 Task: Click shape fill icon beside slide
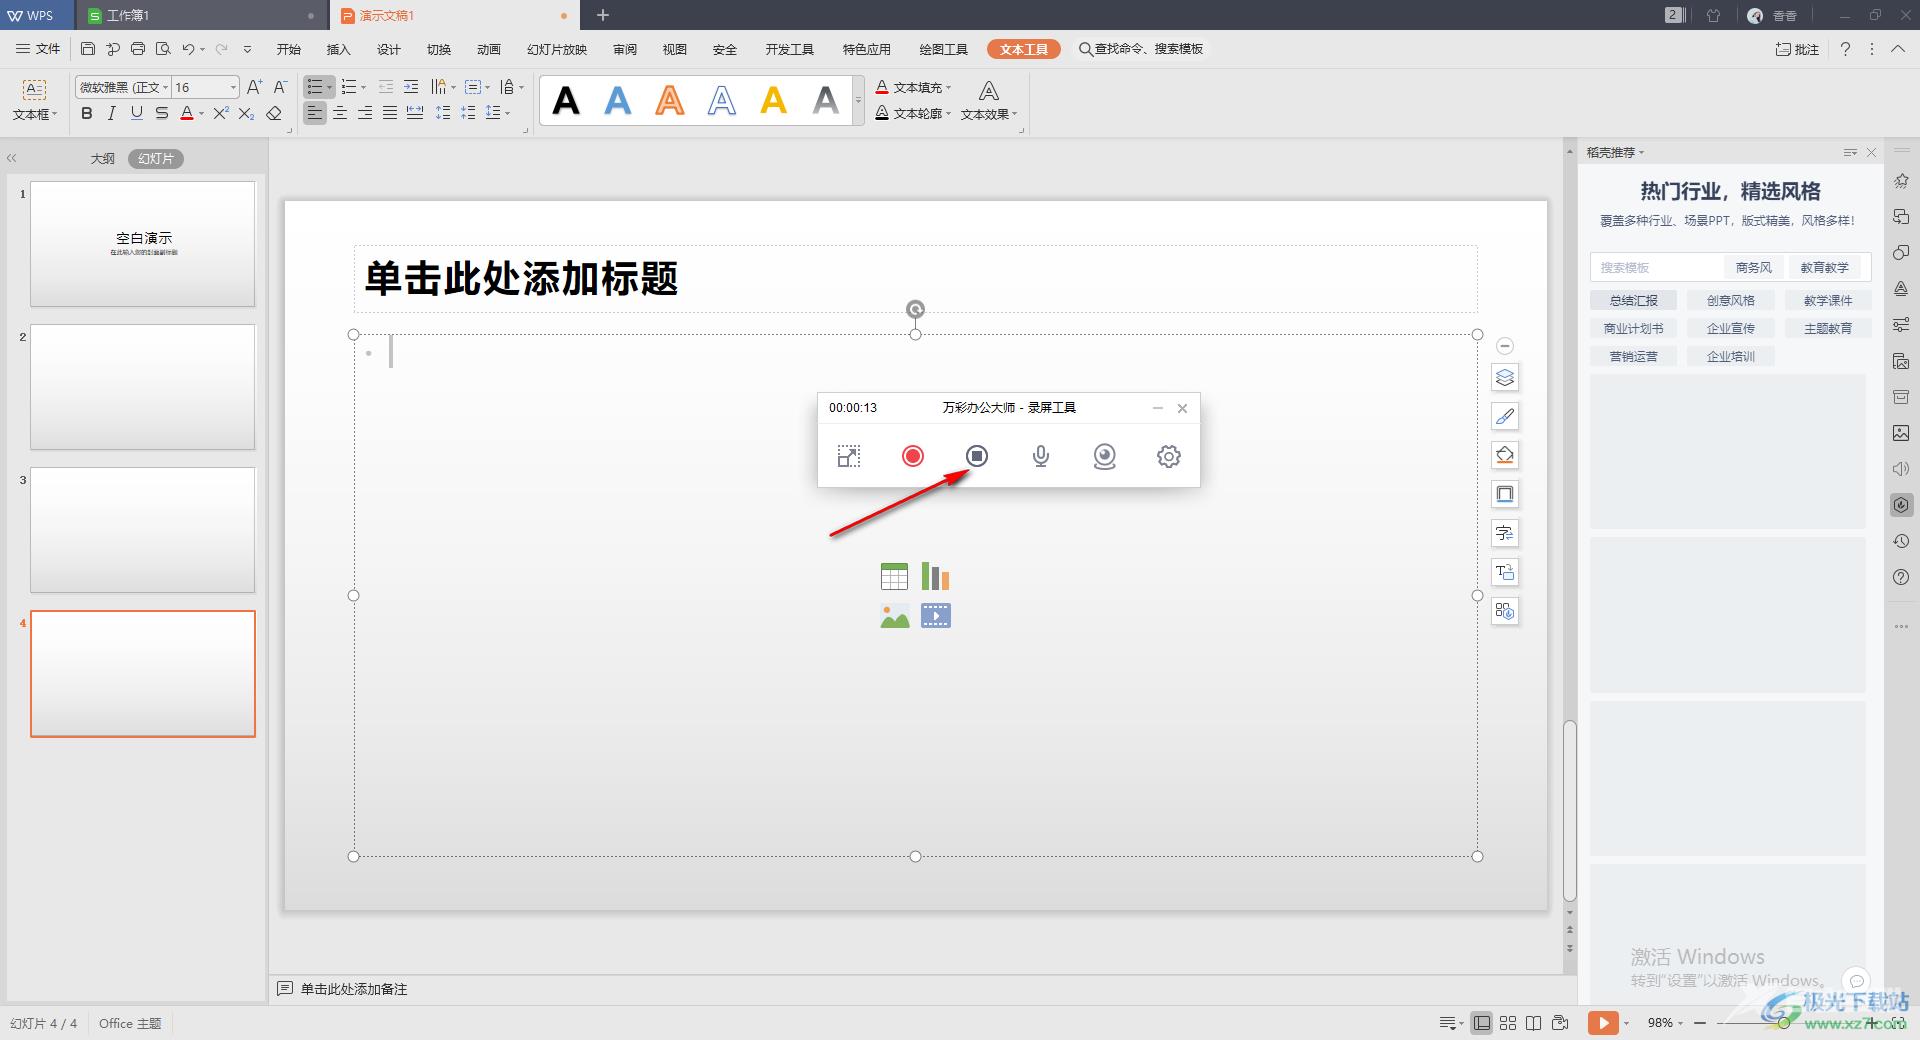coord(1505,455)
